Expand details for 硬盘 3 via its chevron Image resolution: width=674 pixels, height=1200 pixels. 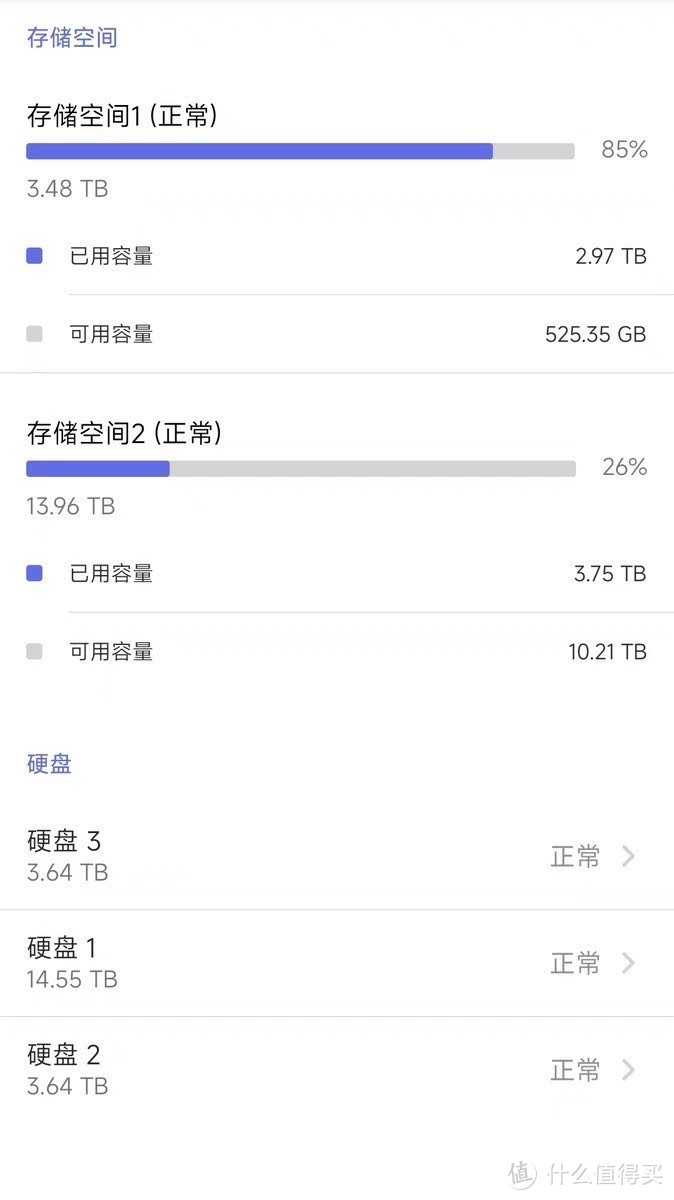click(629, 856)
